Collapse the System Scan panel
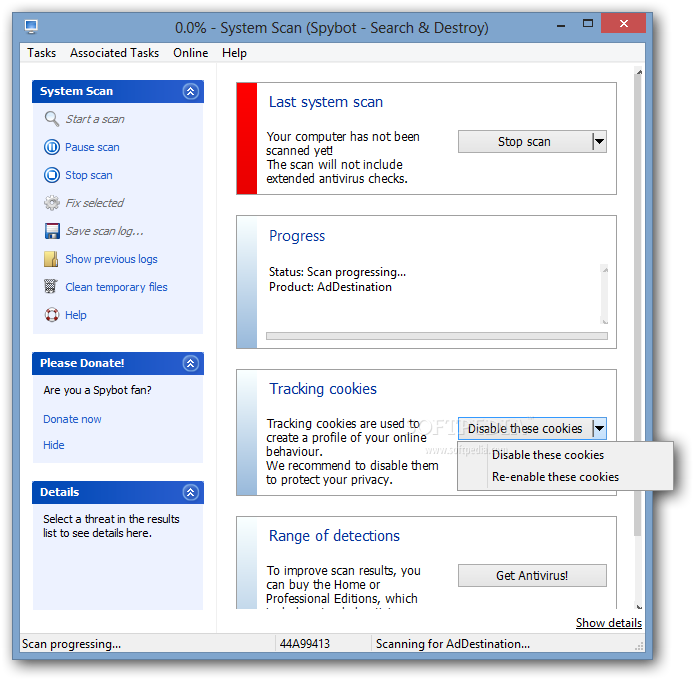Viewport: 694px width, 680px height. (190, 91)
